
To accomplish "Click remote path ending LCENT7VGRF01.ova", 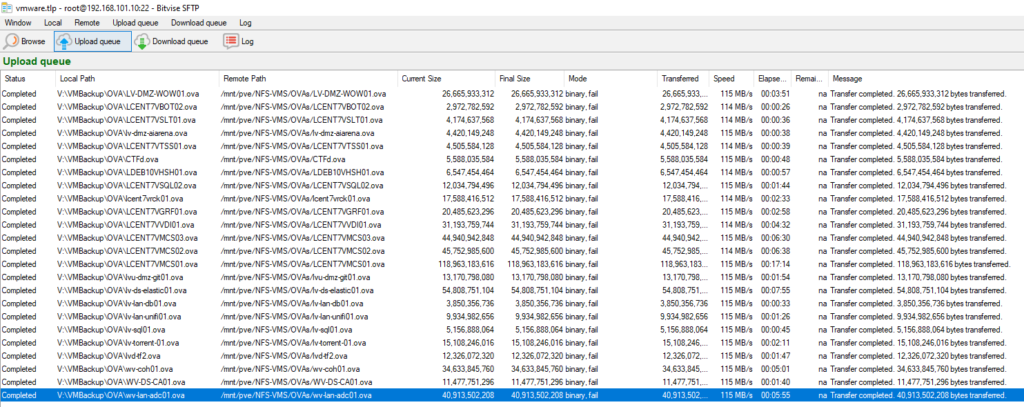I will click(x=302, y=212).
